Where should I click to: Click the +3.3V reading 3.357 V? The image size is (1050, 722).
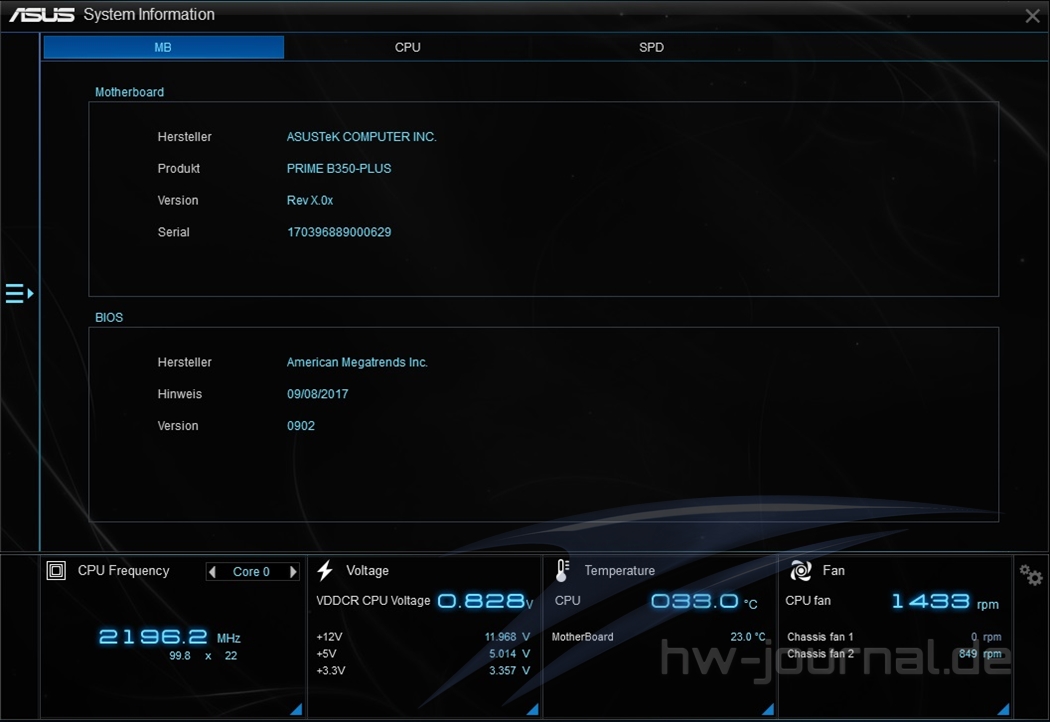(x=509, y=670)
